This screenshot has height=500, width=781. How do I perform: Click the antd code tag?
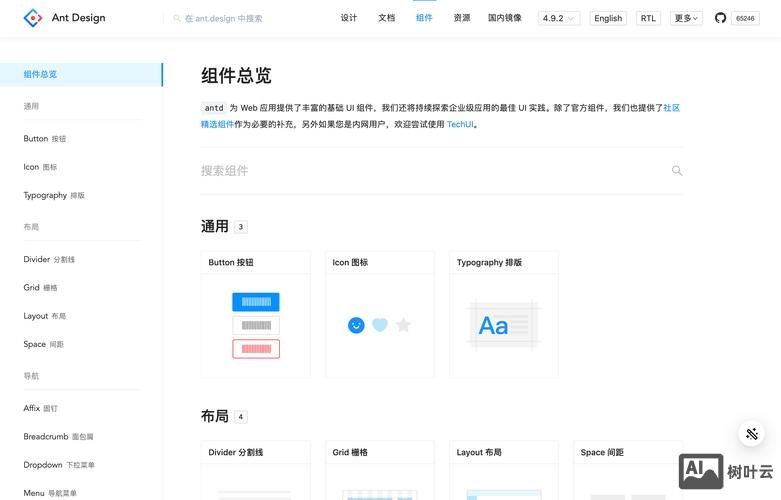coord(214,108)
